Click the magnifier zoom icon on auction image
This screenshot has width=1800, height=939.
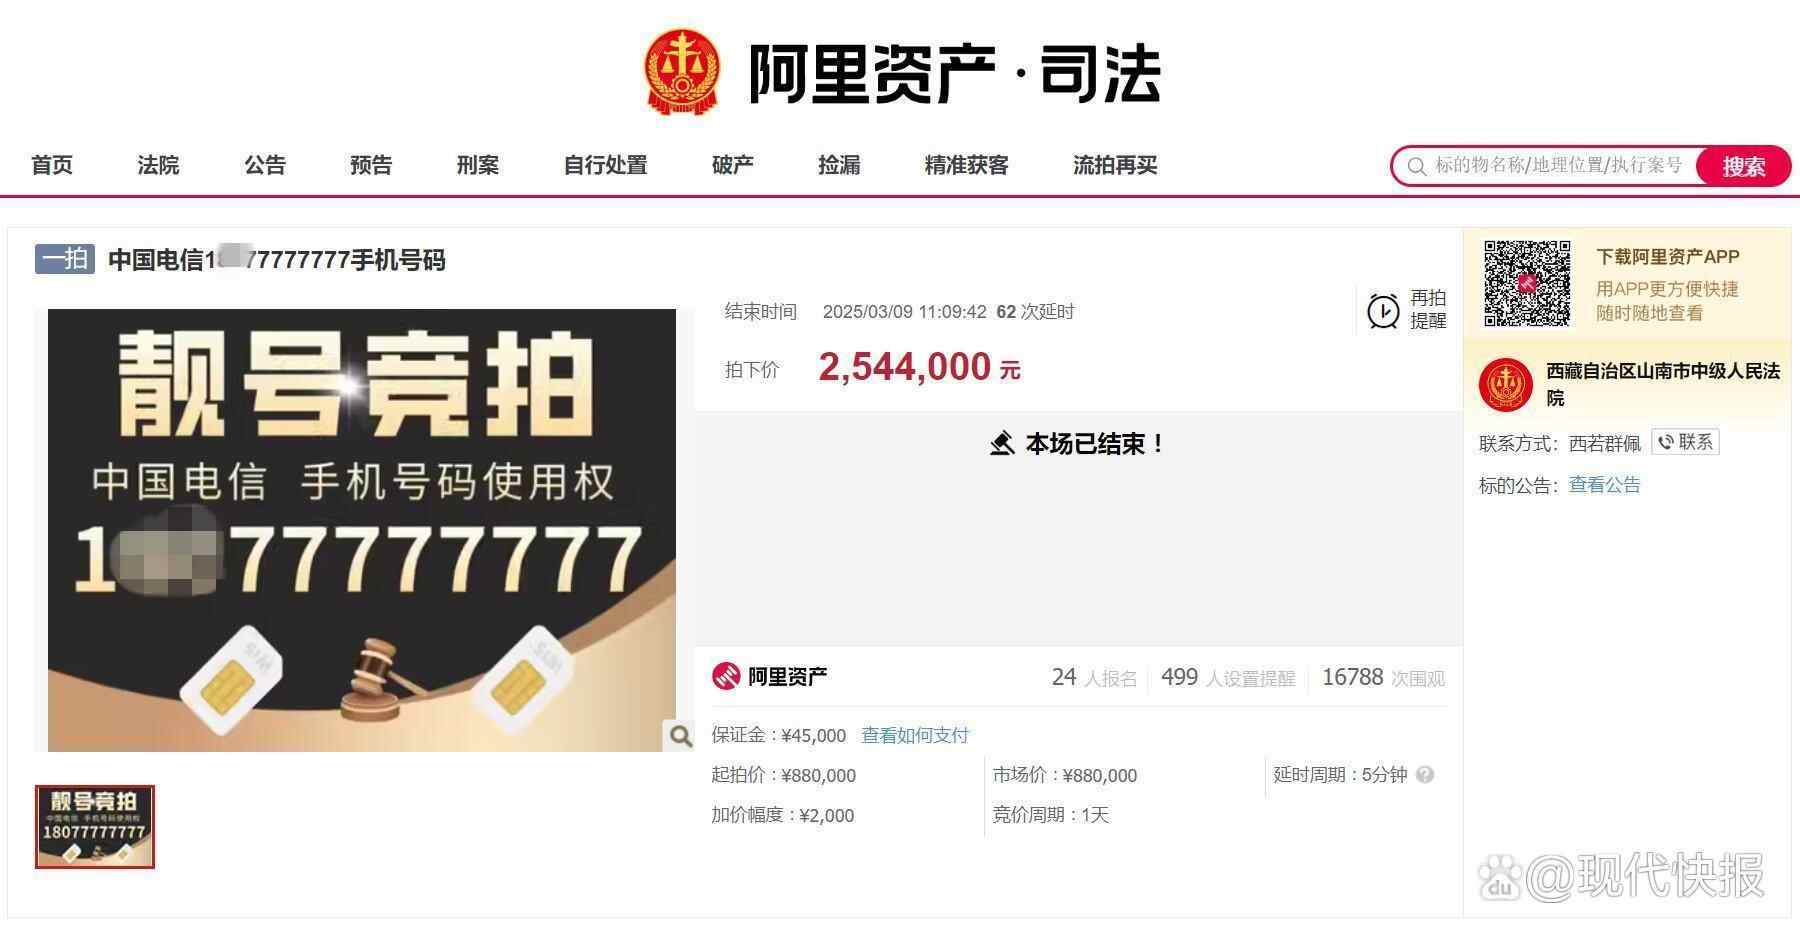point(681,736)
